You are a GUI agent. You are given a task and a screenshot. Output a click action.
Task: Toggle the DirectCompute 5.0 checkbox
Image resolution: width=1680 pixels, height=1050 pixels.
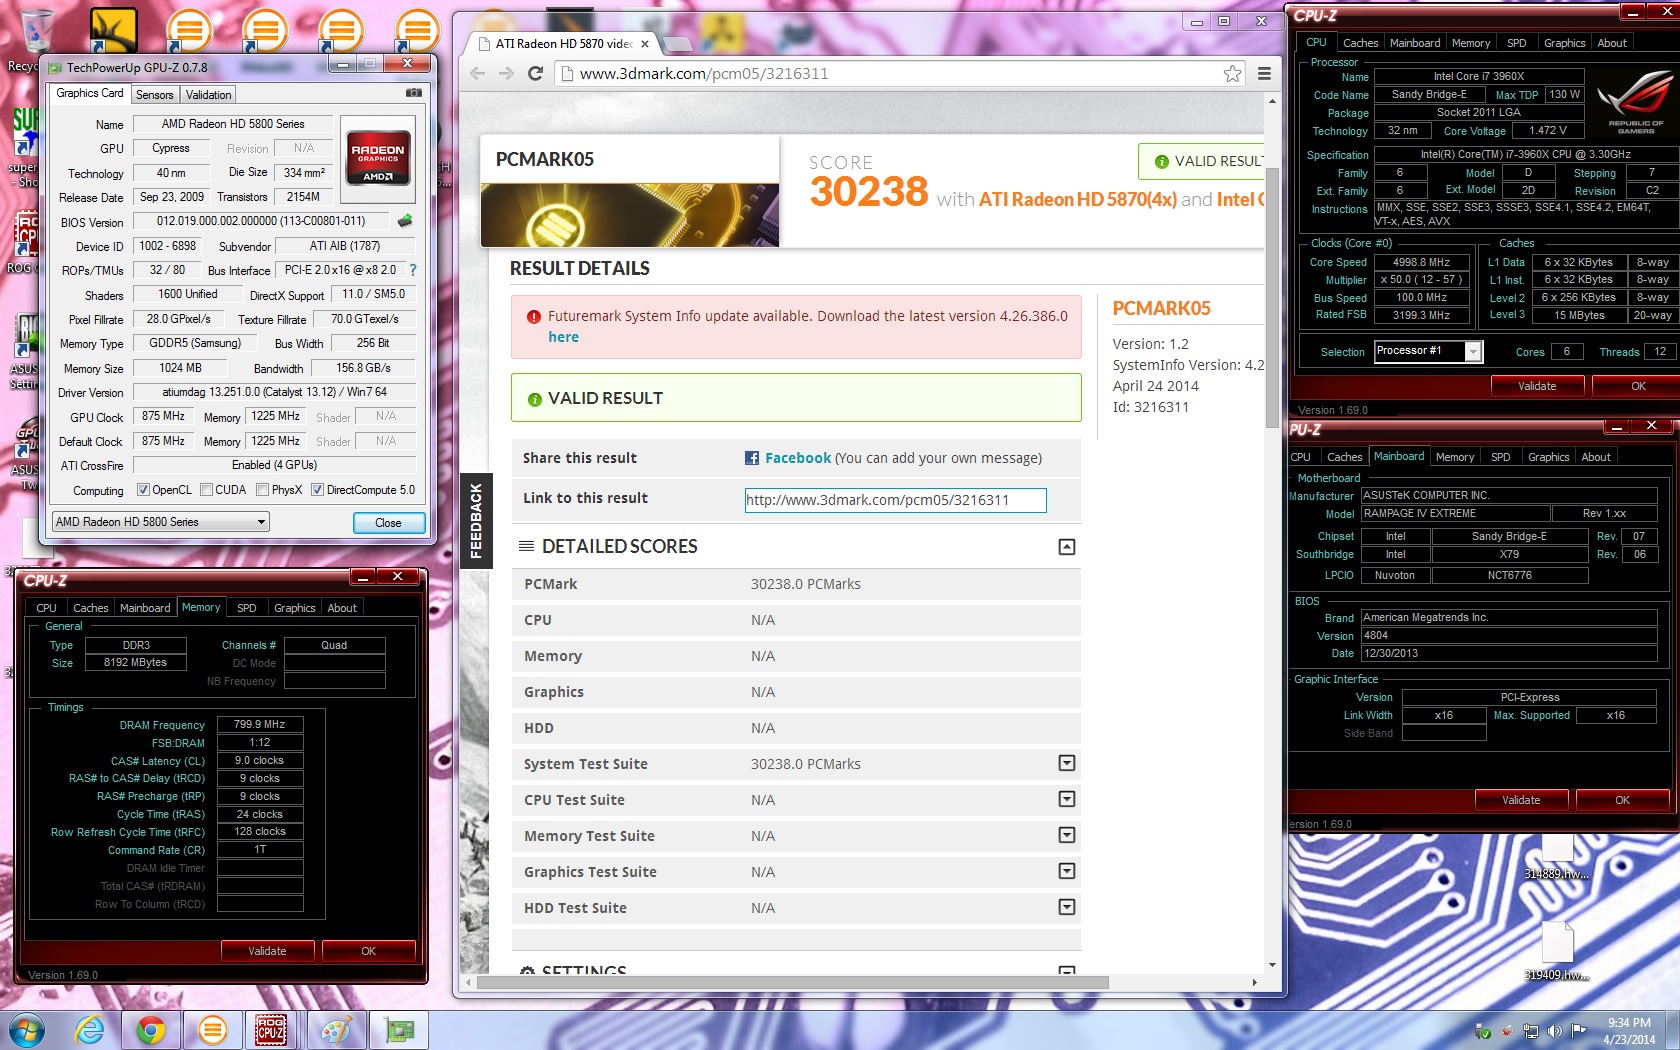point(317,490)
